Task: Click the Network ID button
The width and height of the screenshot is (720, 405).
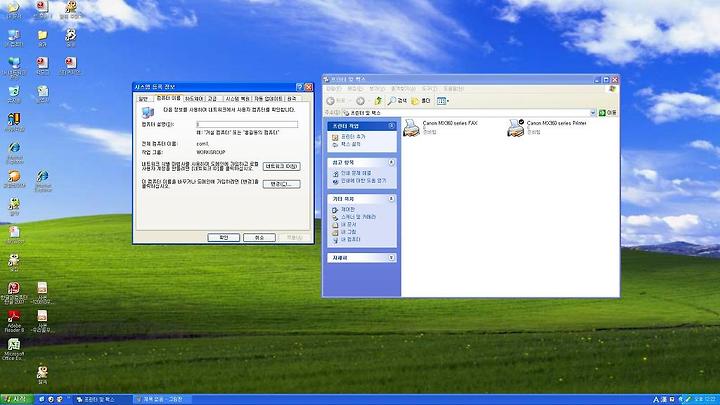Action: 282,167
